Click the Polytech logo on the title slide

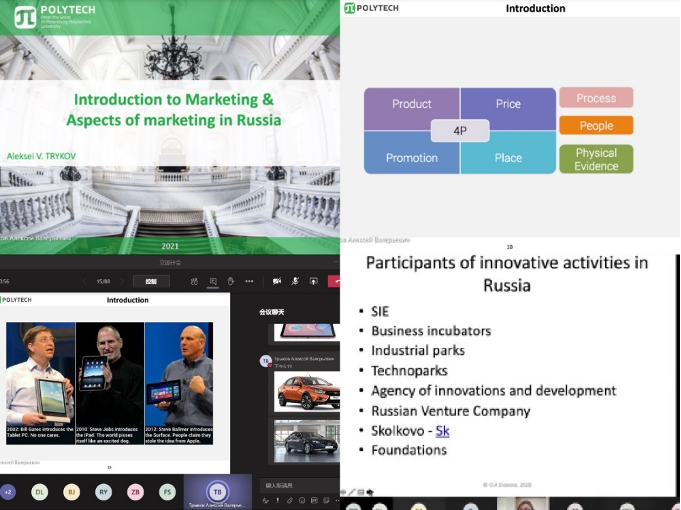point(54,17)
